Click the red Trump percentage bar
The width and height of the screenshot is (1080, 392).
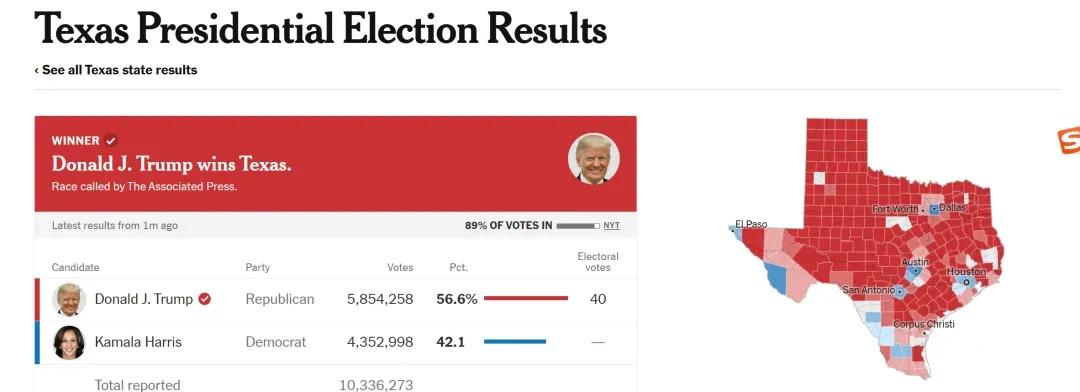point(526,298)
